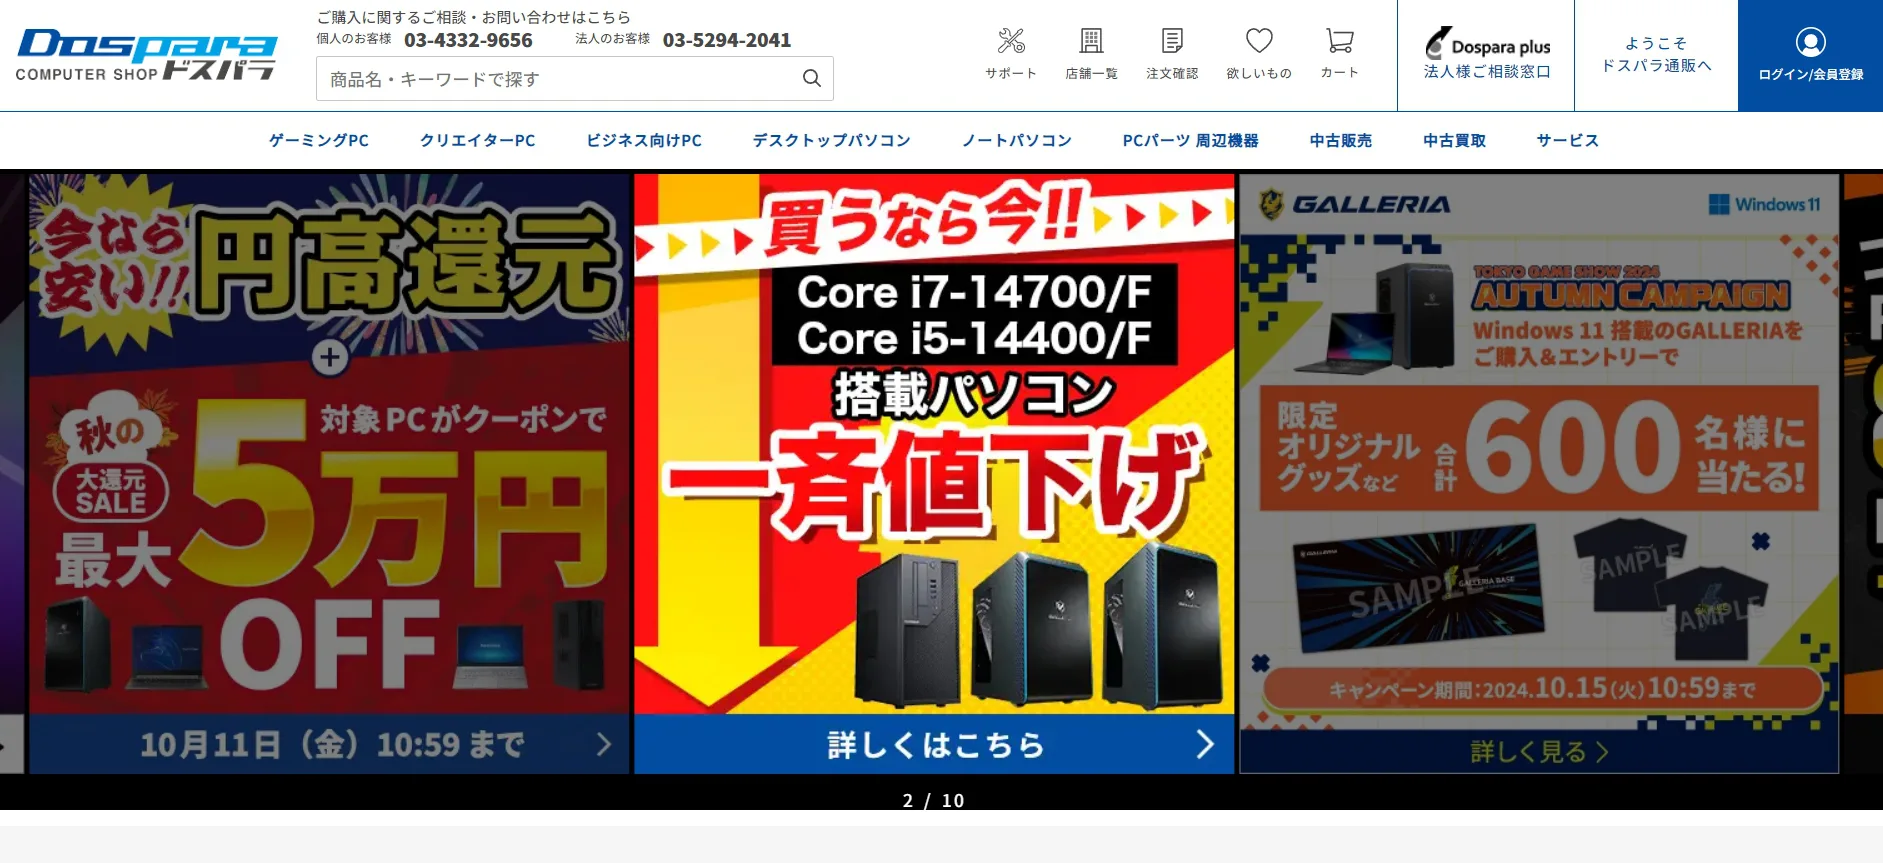1883x863 pixels.
Task: Open the Support wrench icon
Action: point(1010,42)
